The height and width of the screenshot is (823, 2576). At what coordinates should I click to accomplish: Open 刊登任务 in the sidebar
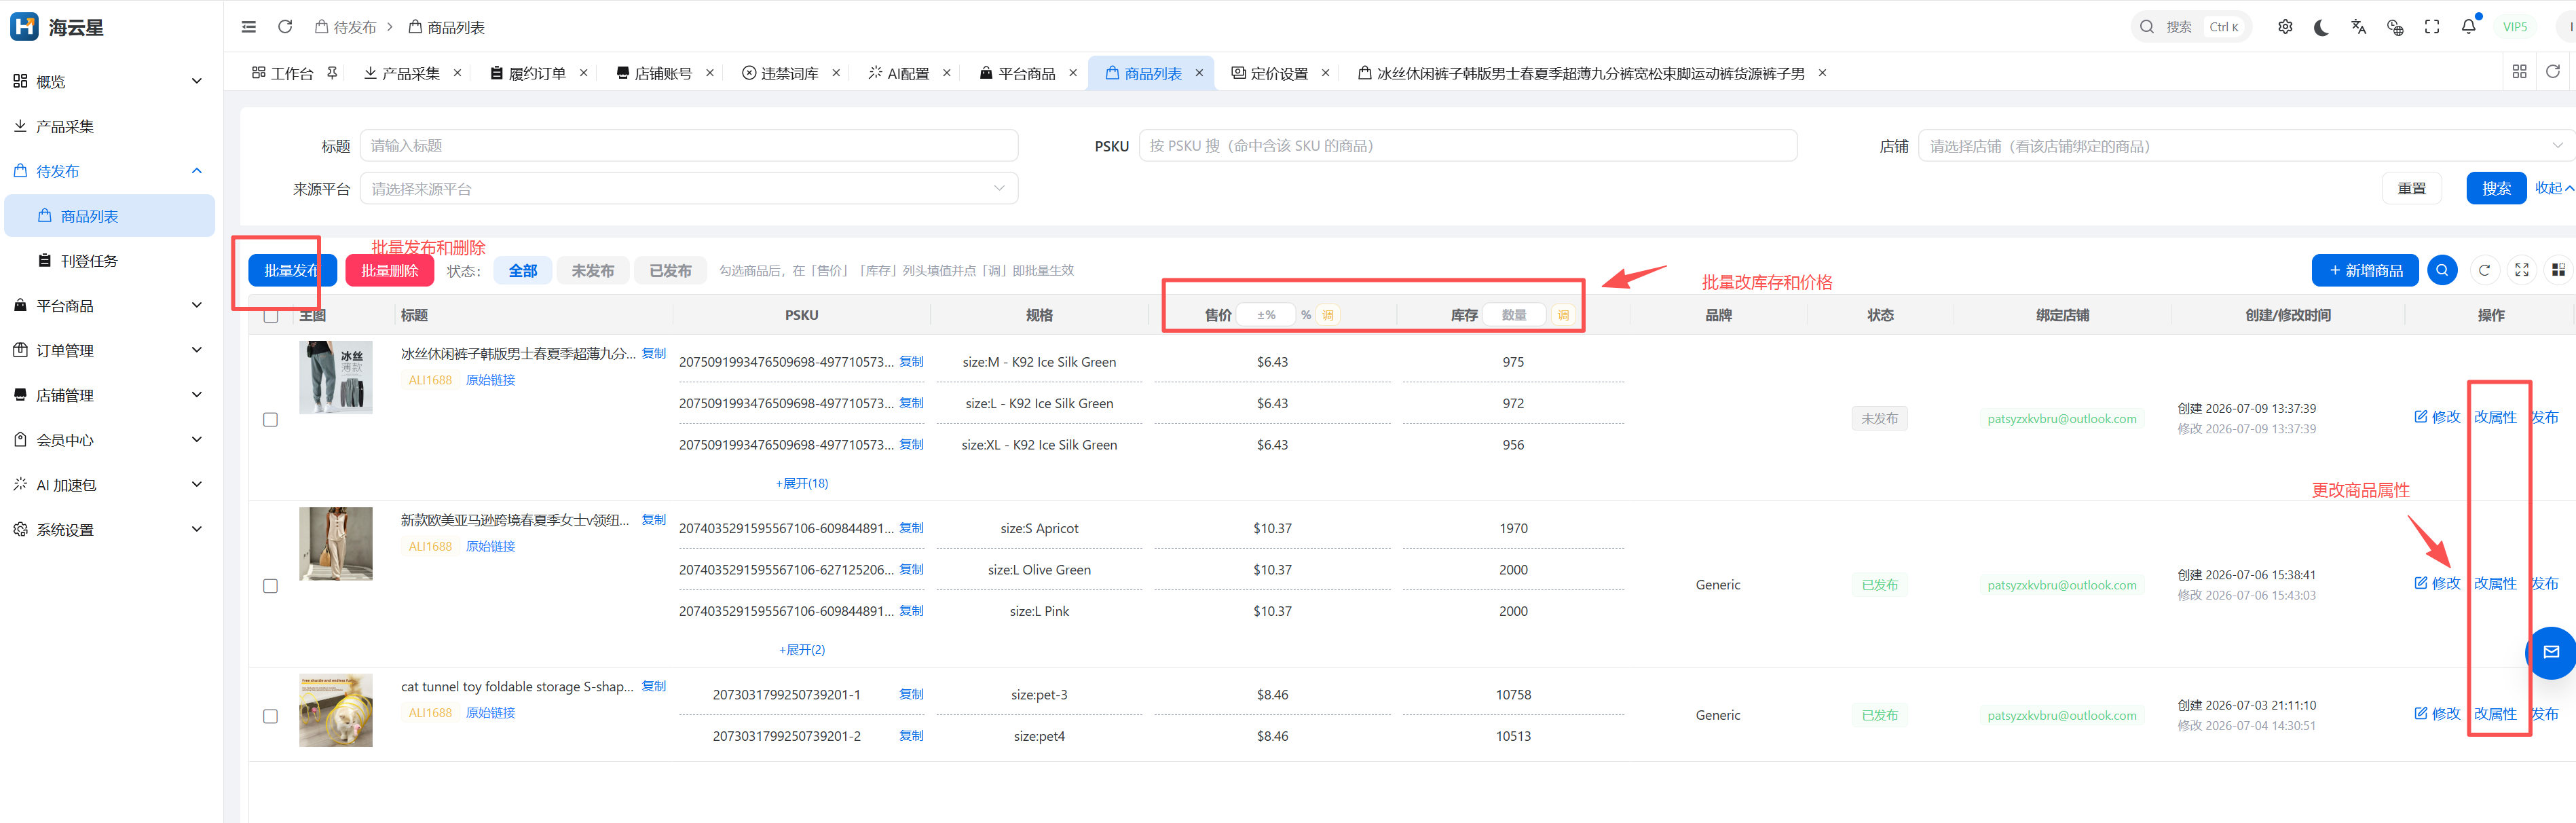click(108, 261)
